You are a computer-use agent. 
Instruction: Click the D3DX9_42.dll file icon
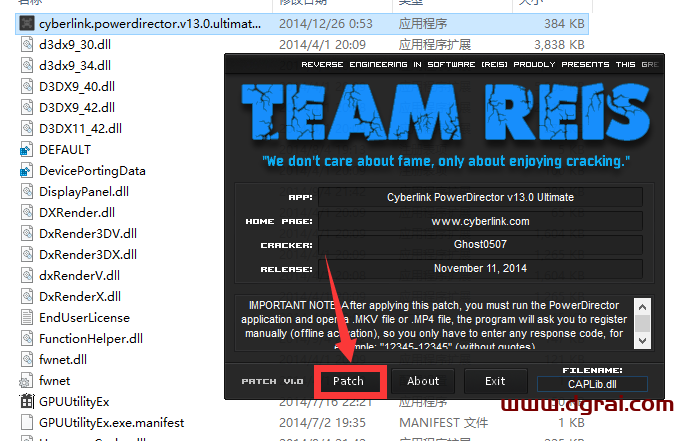tap(27, 107)
